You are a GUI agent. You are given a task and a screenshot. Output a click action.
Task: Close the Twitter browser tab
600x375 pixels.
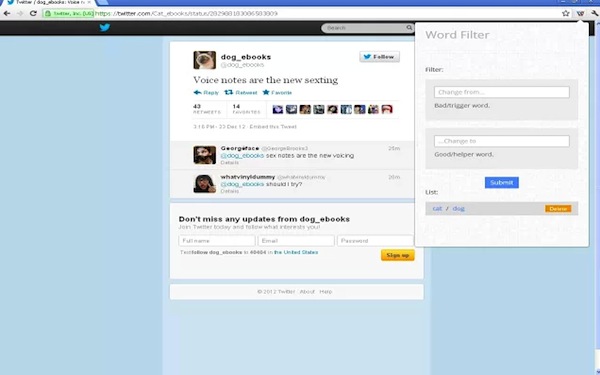pyautogui.click(x=89, y=2)
